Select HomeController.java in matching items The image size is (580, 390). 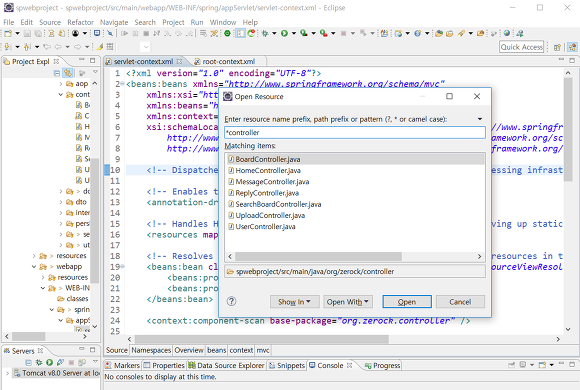[x=355, y=171]
